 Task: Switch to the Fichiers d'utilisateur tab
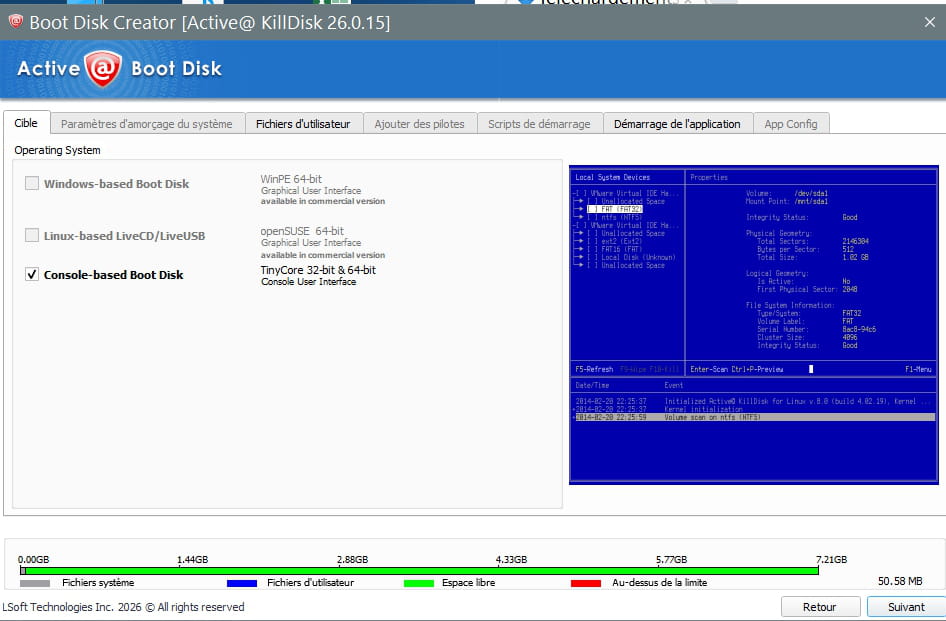click(303, 124)
